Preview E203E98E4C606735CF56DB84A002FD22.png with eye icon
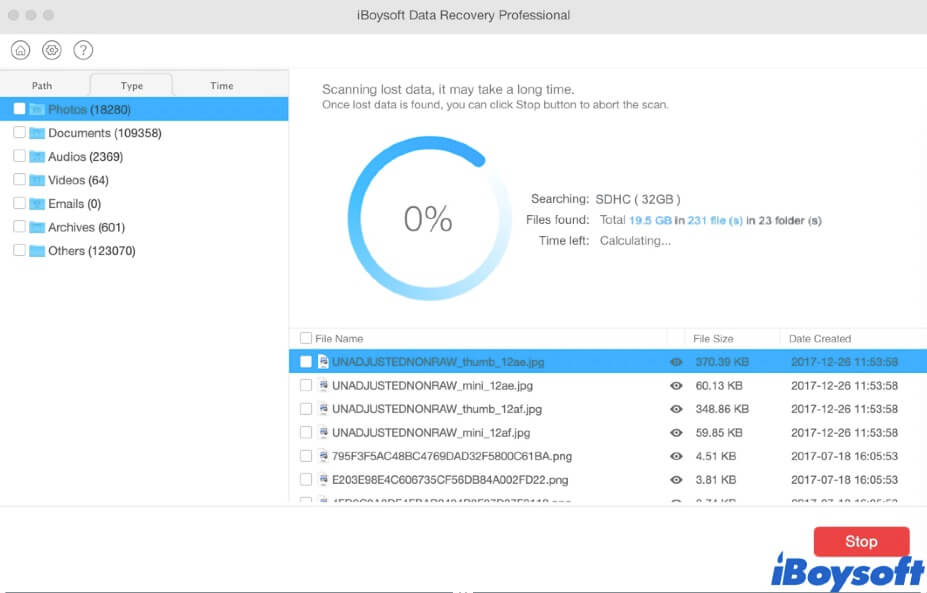Screen dimensions: 927x593 click(x=676, y=480)
